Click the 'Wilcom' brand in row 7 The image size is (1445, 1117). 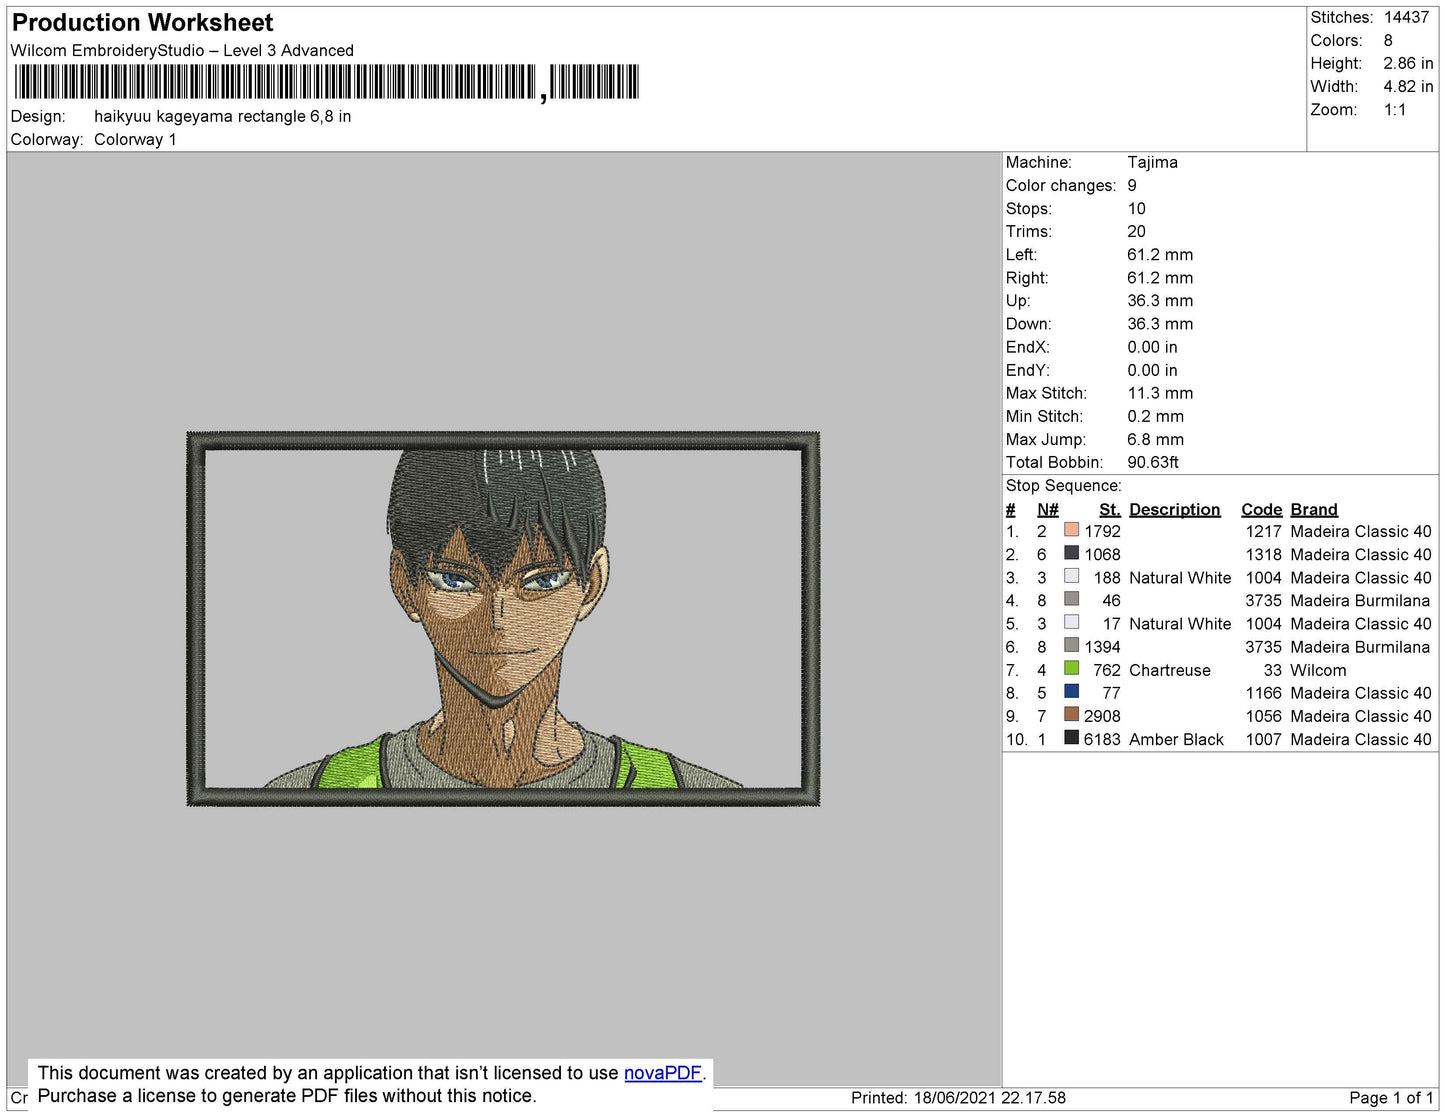point(1318,670)
